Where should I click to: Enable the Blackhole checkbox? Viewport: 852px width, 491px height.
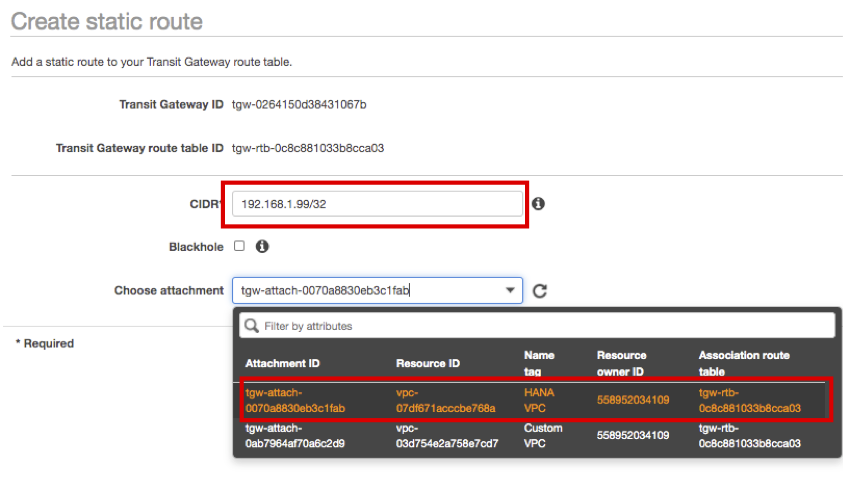pyautogui.click(x=239, y=246)
